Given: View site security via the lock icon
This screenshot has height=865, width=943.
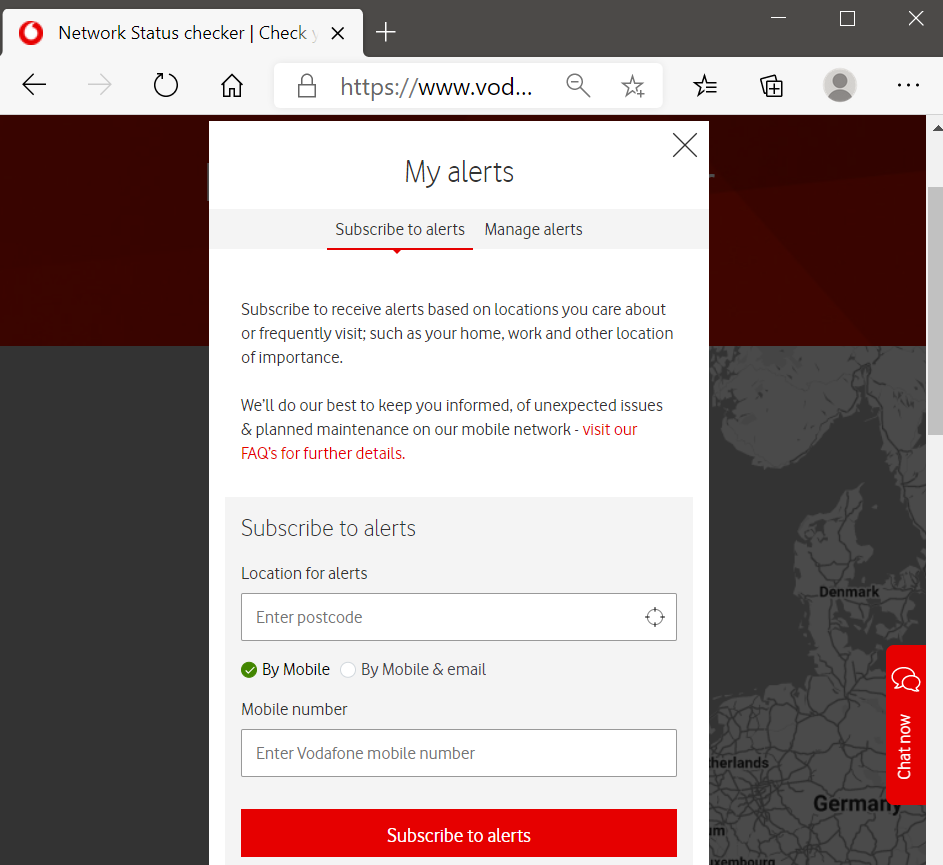Looking at the screenshot, I should tap(306, 86).
